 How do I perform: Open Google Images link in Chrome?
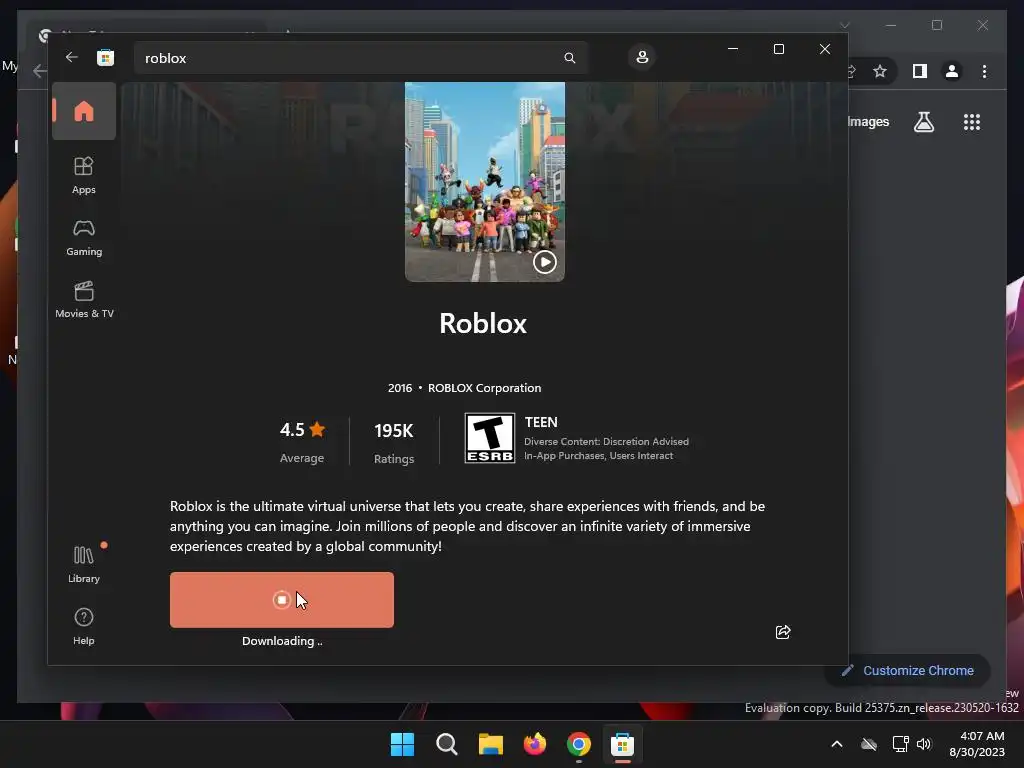[x=868, y=122]
